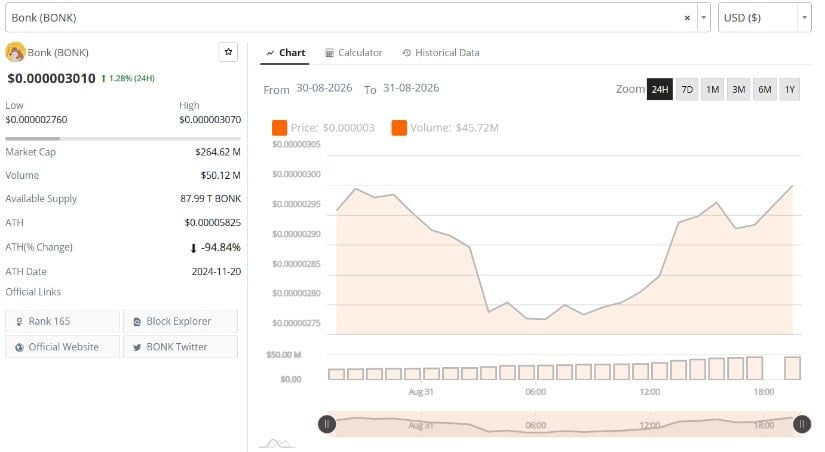Click the From date 30-08-2026
Viewport: 825px width, 452px height.
tap(324, 88)
